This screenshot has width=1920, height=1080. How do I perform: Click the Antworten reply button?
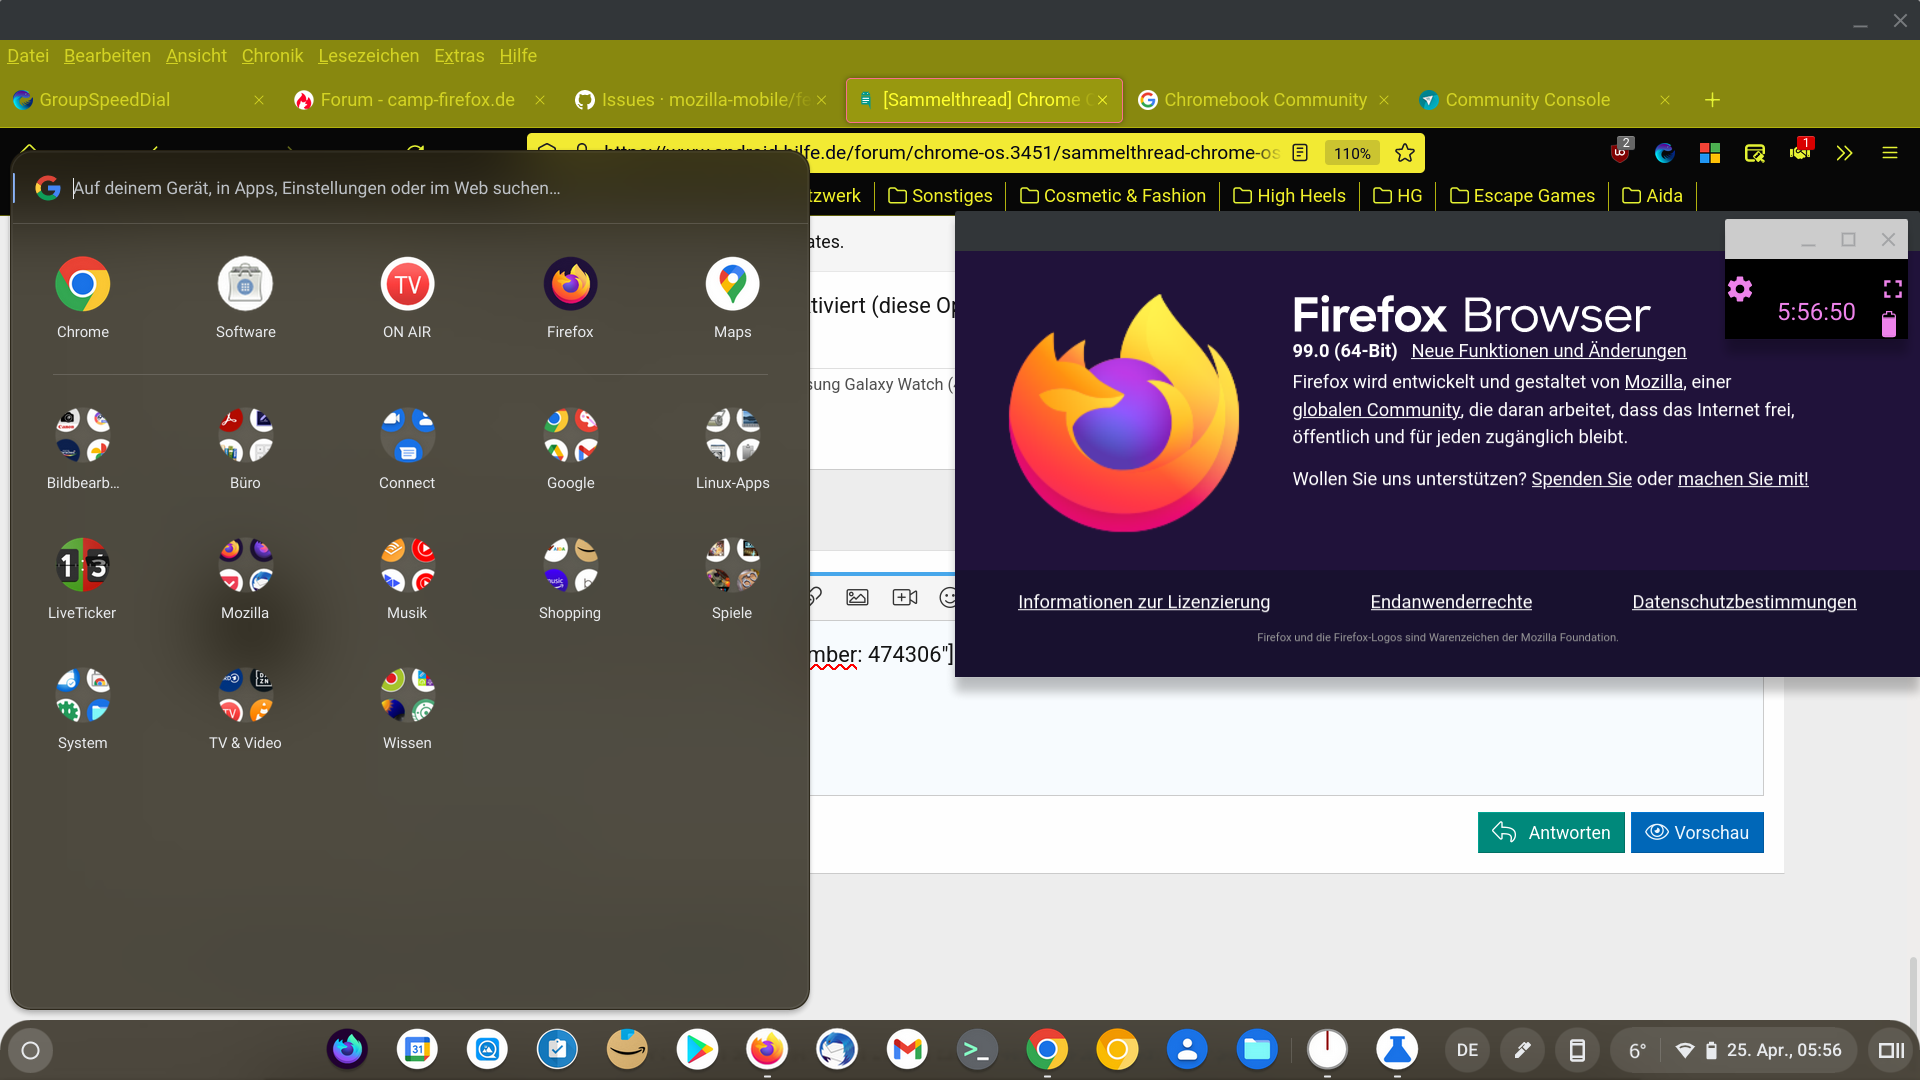(x=1551, y=833)
